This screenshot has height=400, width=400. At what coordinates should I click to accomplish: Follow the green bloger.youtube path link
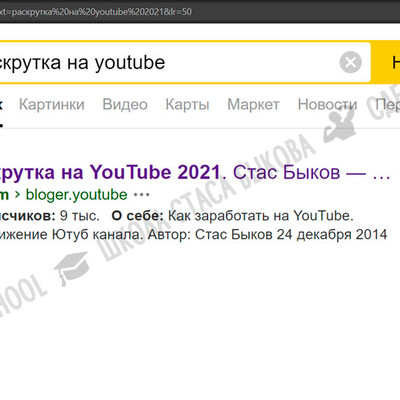pos(77,195)
